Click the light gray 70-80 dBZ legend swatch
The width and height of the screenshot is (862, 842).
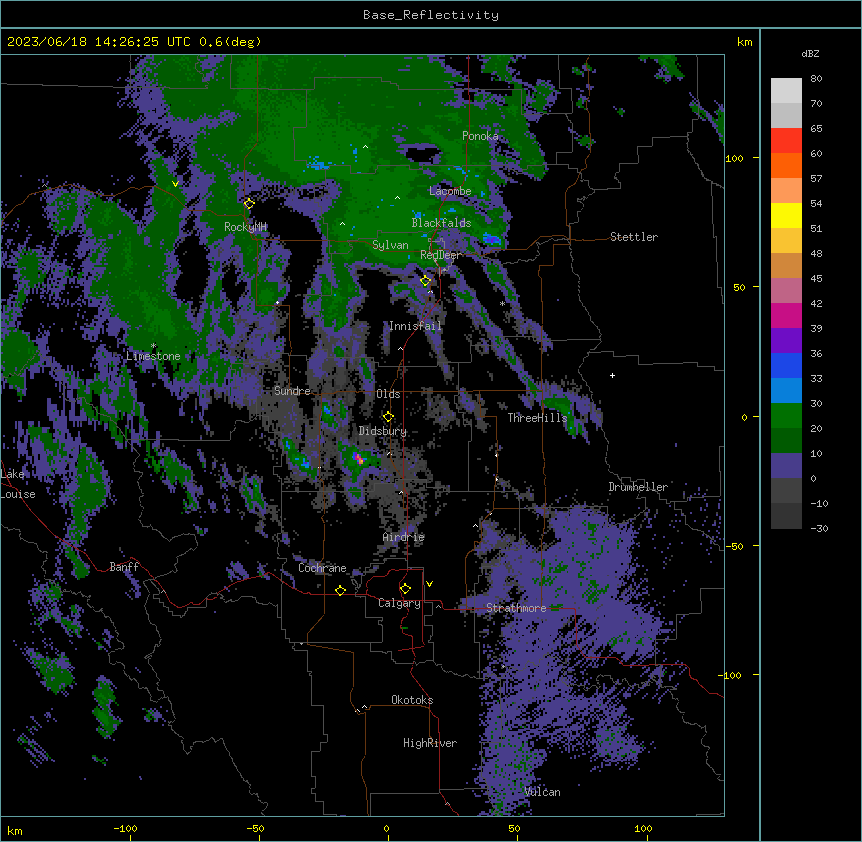[x=786, y=91]
